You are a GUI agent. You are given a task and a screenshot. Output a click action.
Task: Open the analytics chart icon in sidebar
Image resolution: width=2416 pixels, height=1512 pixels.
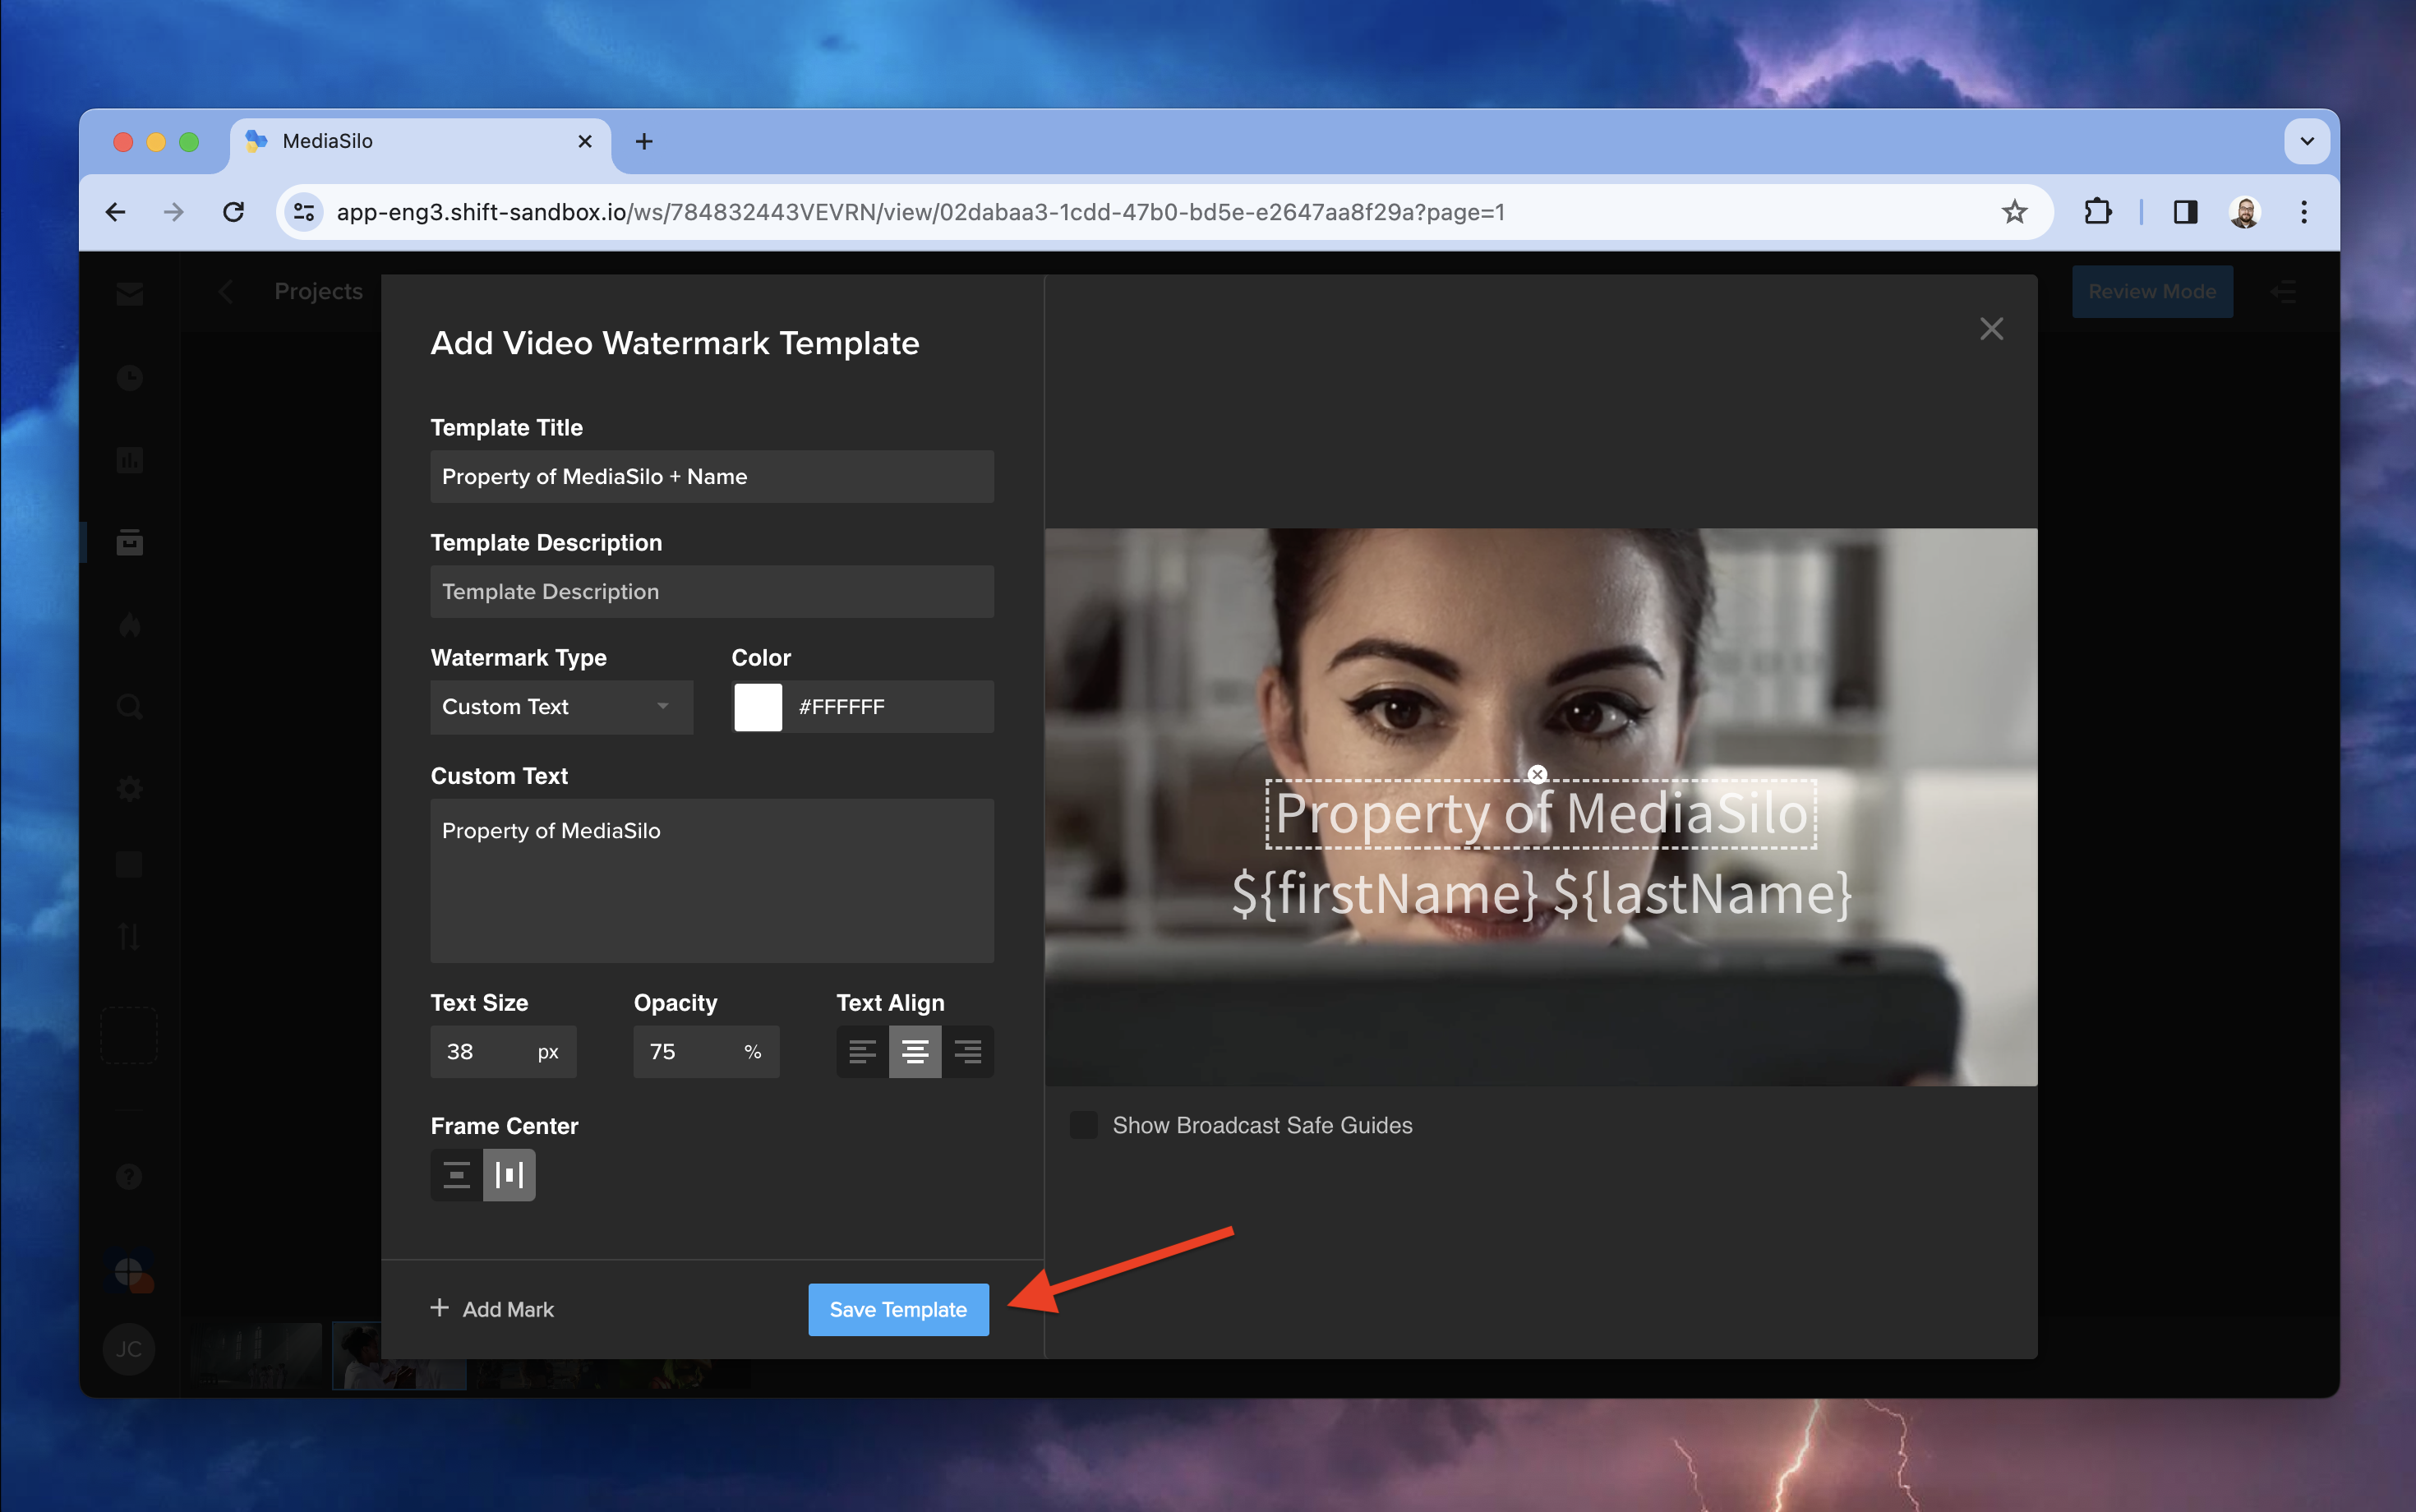point(130,461)
